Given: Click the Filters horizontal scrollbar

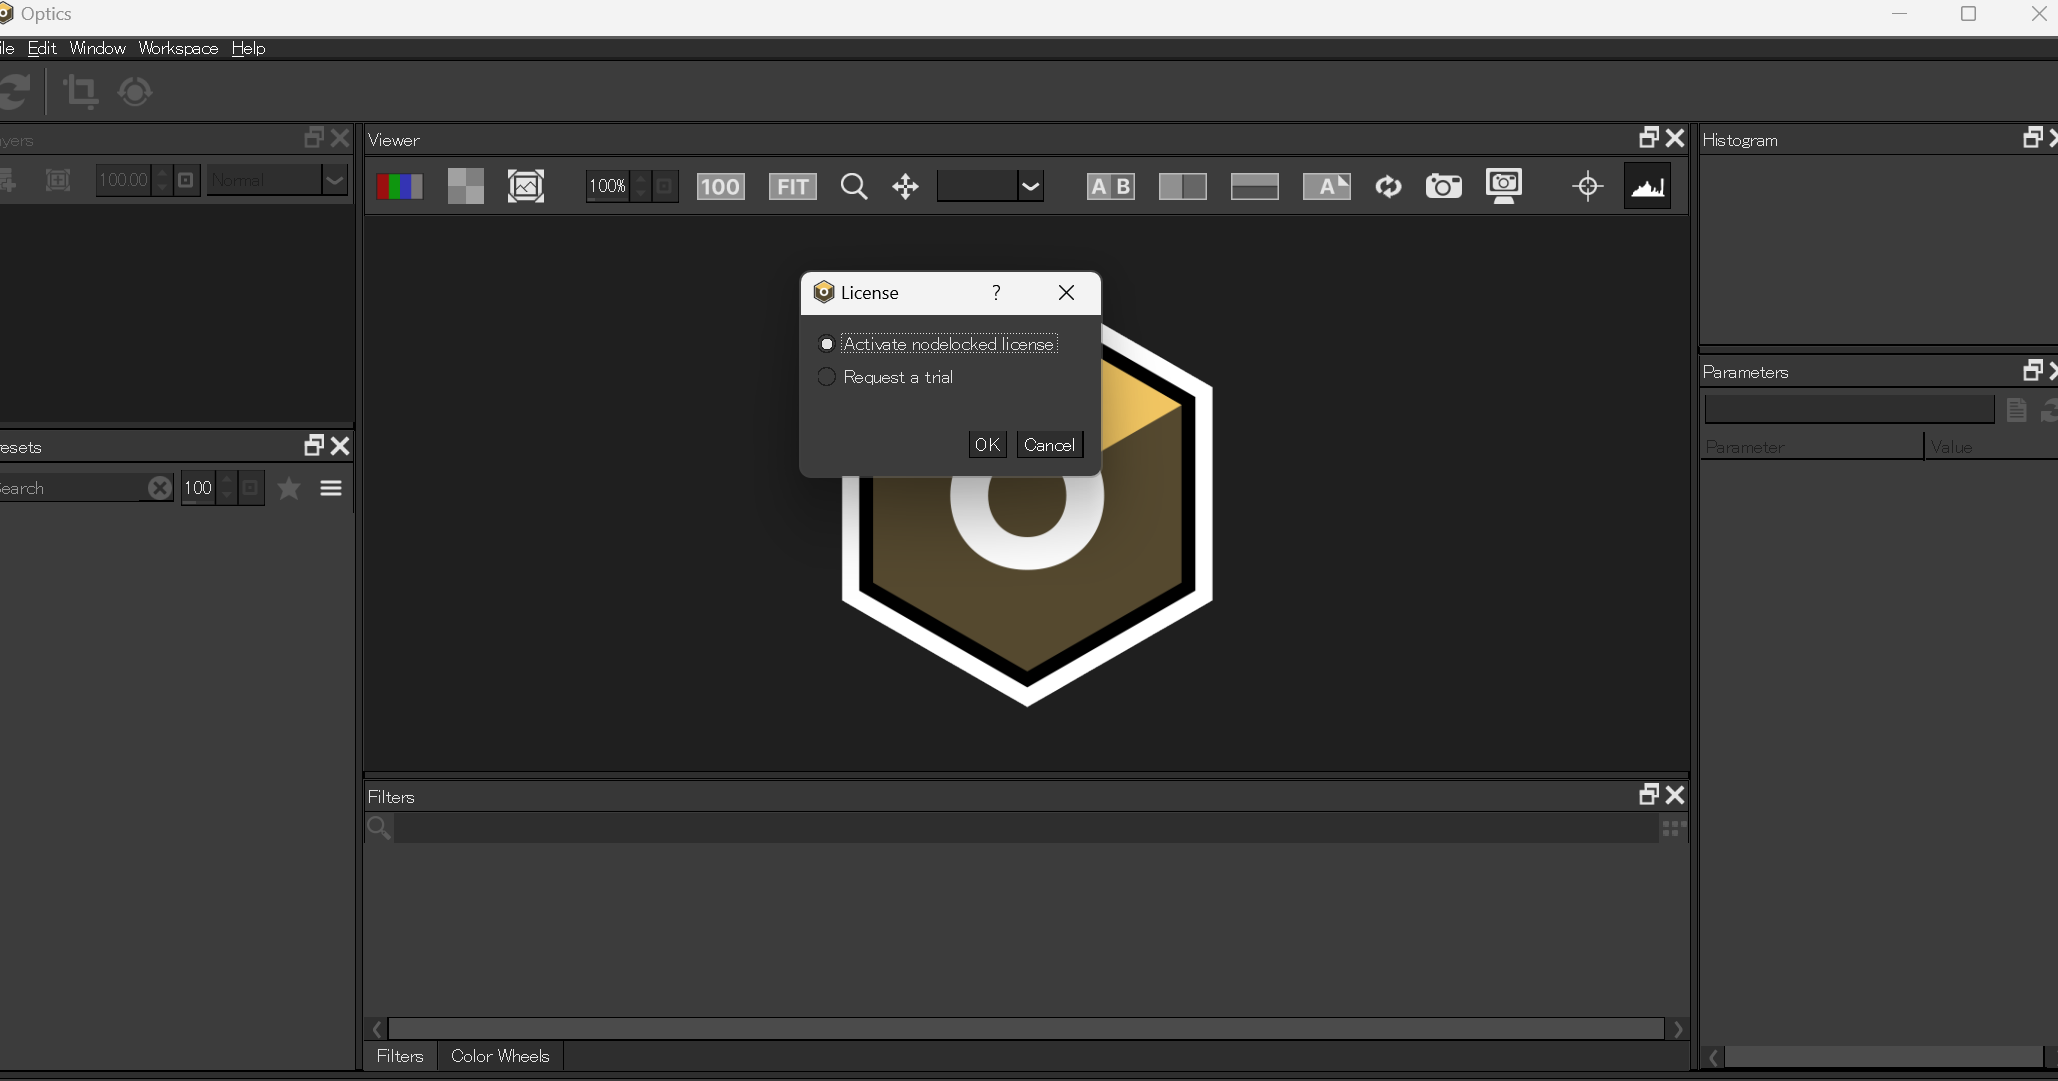Looking at the screenshot, I should click(1026, 1029).
